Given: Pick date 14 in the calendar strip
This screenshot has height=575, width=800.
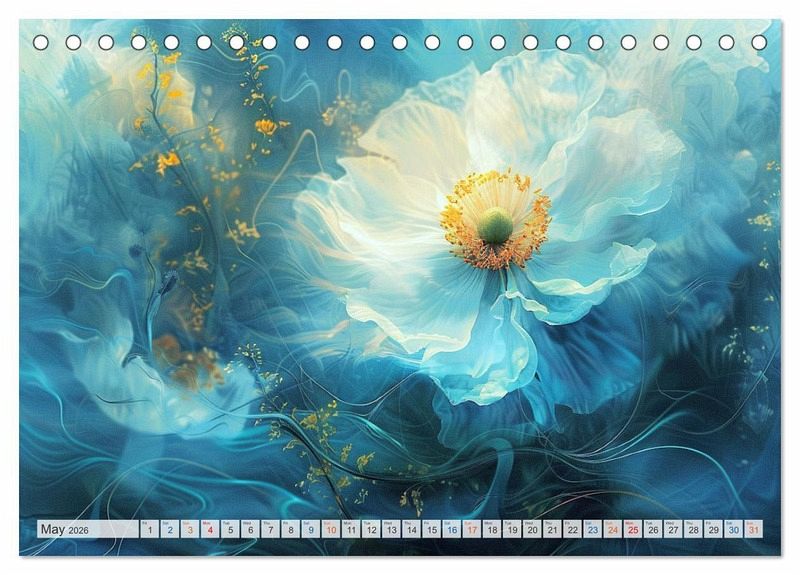Looking at the screenshot, I should tap(412, 529).
